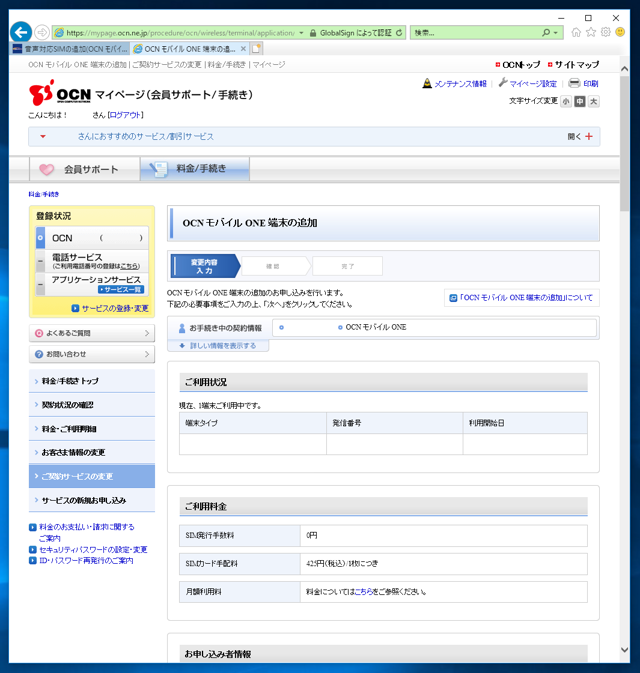This screenshot has height=673, width=640.
Task: Click the ログアウト link
Action: 125,115
